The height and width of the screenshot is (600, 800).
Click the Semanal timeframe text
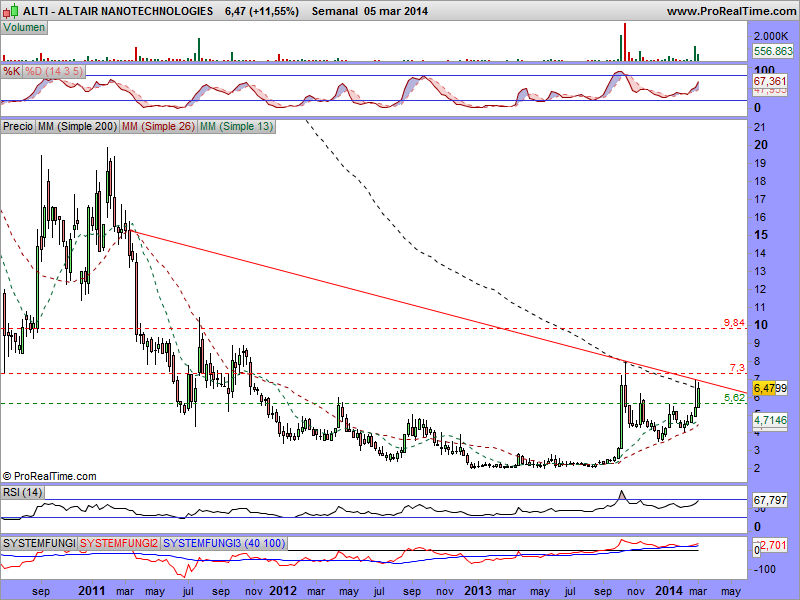(334, 11)
